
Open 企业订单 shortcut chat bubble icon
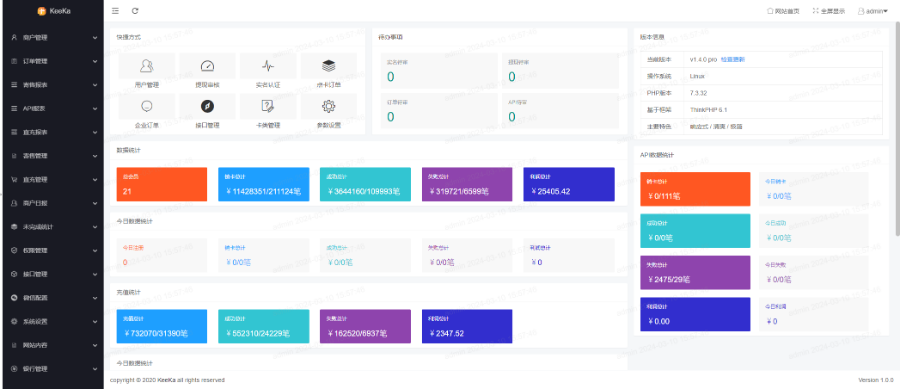(146, 106)
